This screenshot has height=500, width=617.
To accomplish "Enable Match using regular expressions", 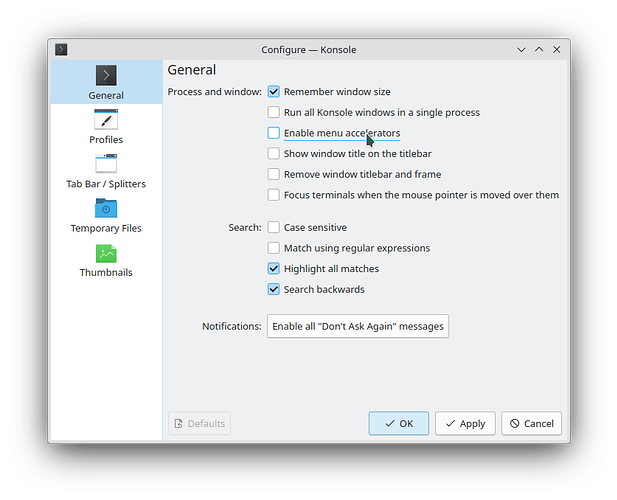I will pos(273,248).
